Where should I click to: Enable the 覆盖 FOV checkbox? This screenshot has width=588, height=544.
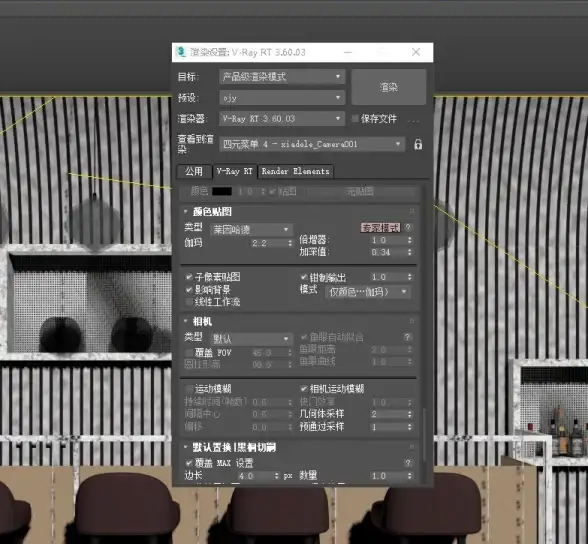click(189, 352)
